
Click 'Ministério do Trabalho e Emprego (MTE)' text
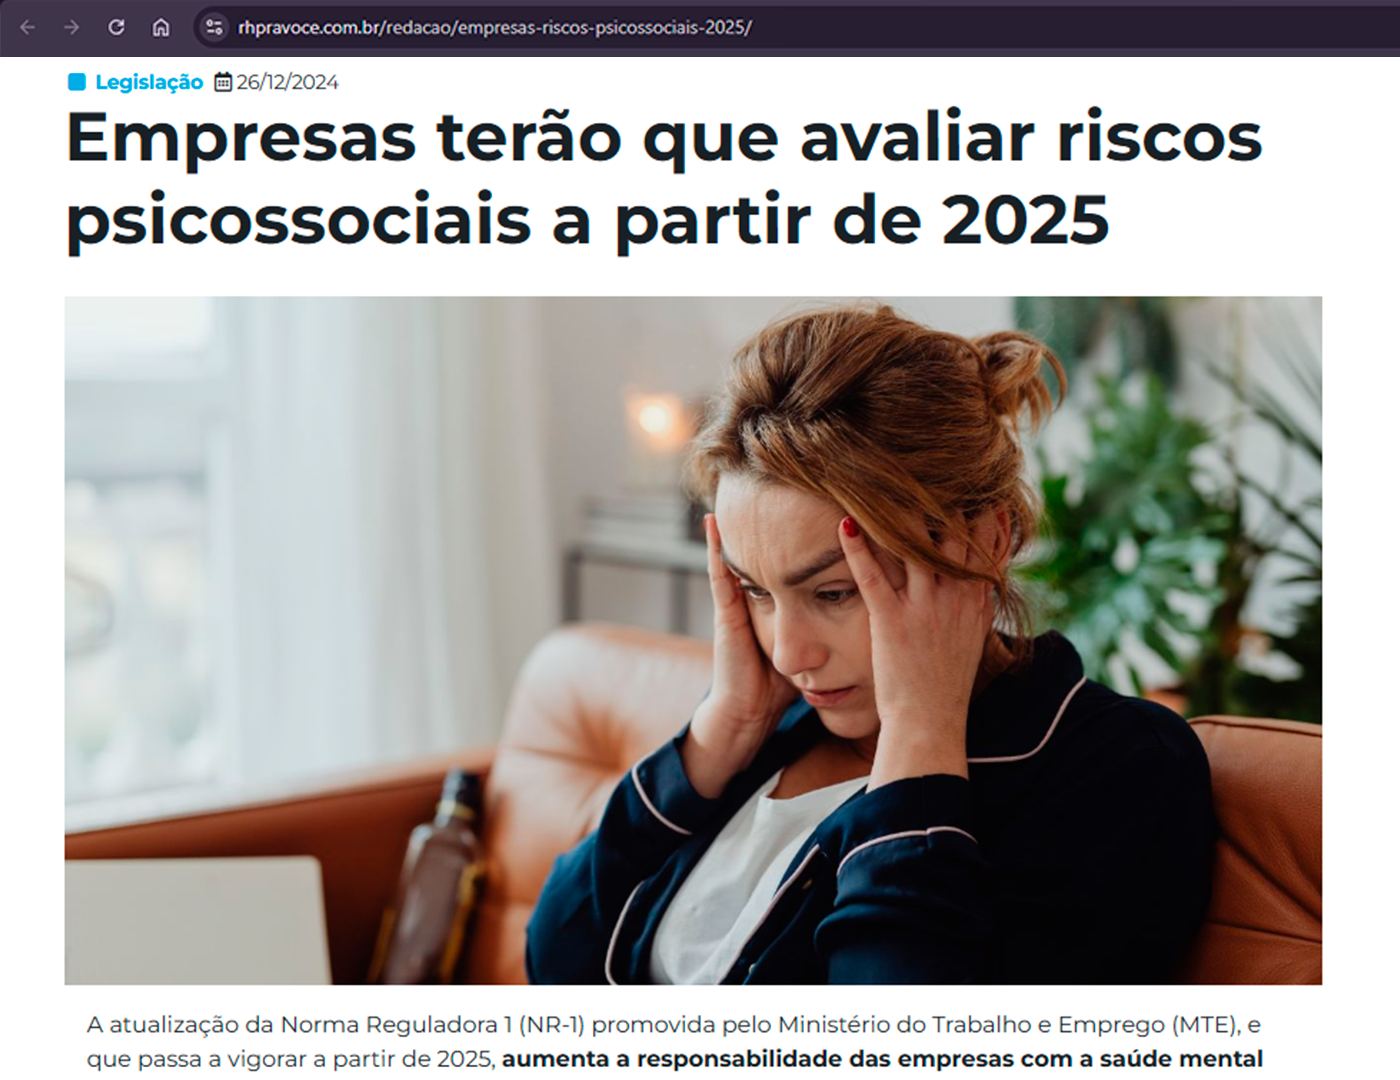1008,1025
